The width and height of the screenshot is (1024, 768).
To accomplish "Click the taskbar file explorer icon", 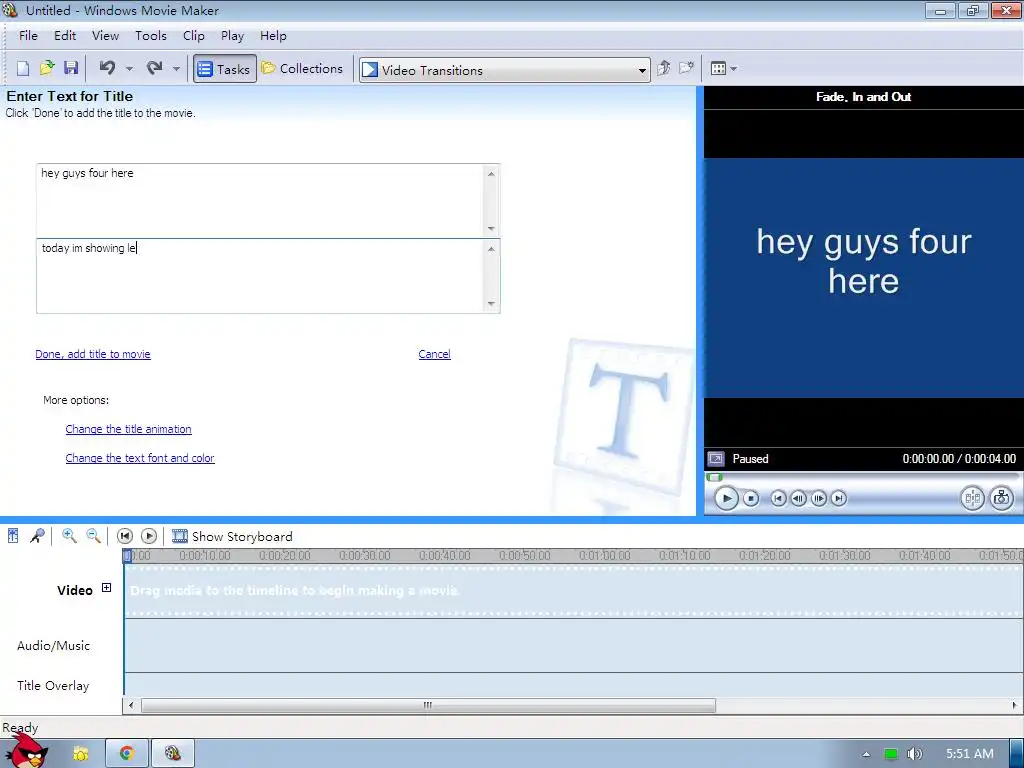I will click(x=80, y=754).
